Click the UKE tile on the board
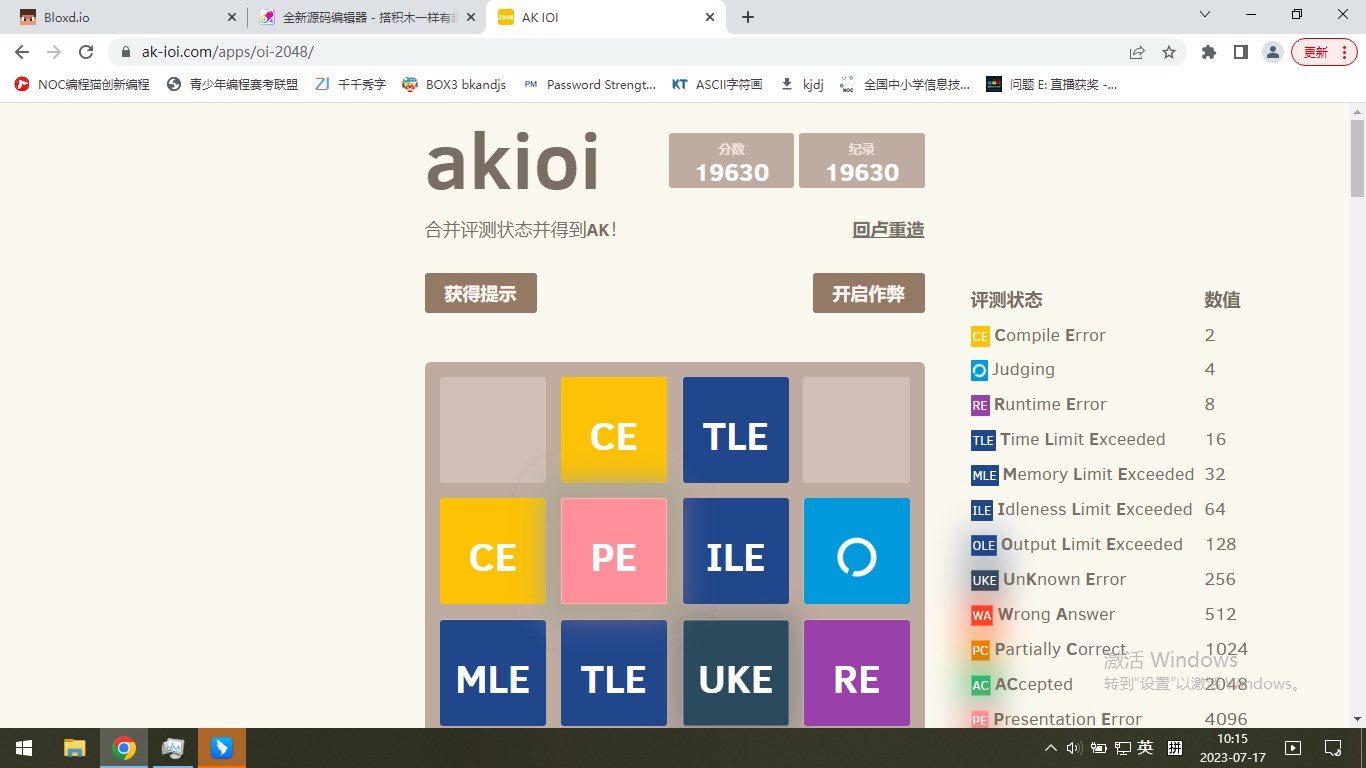 coord(736,673)
